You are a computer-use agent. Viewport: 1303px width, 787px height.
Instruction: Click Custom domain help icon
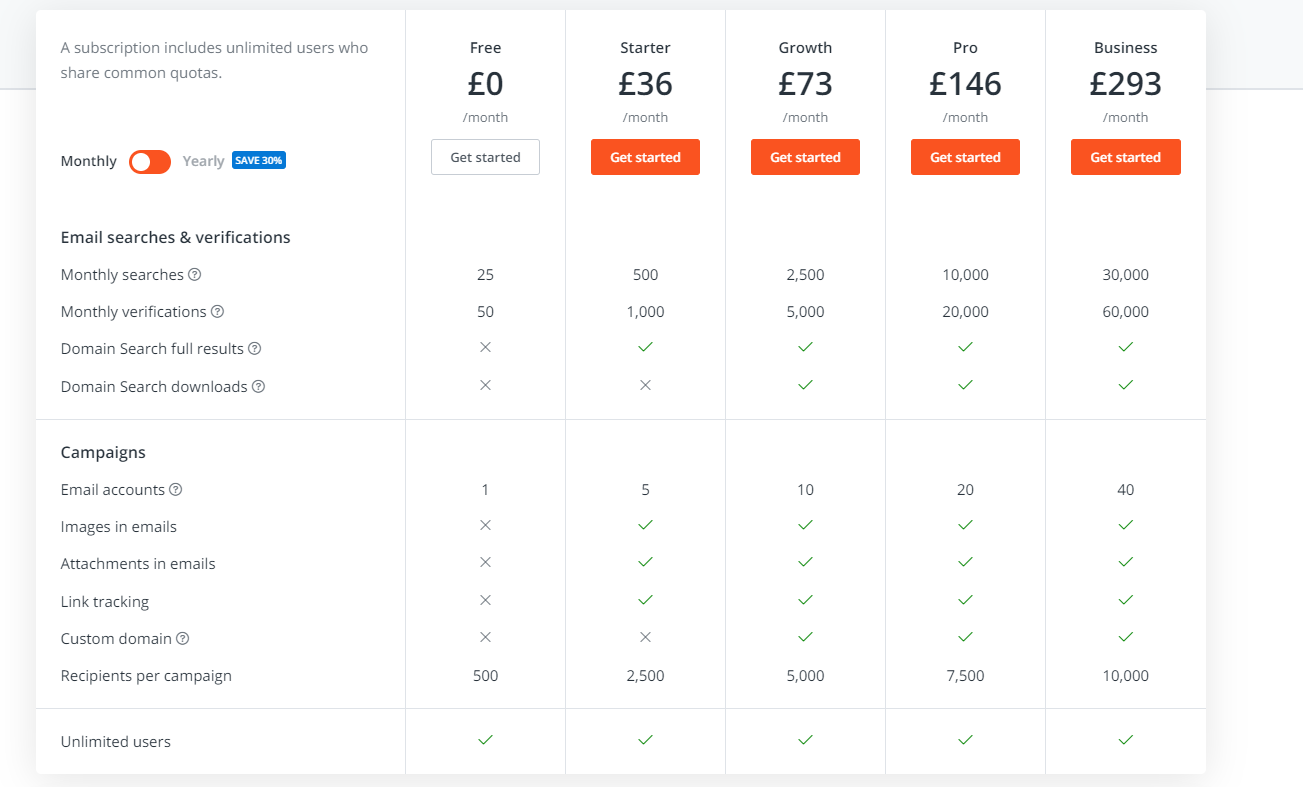[x=183, y=639]
